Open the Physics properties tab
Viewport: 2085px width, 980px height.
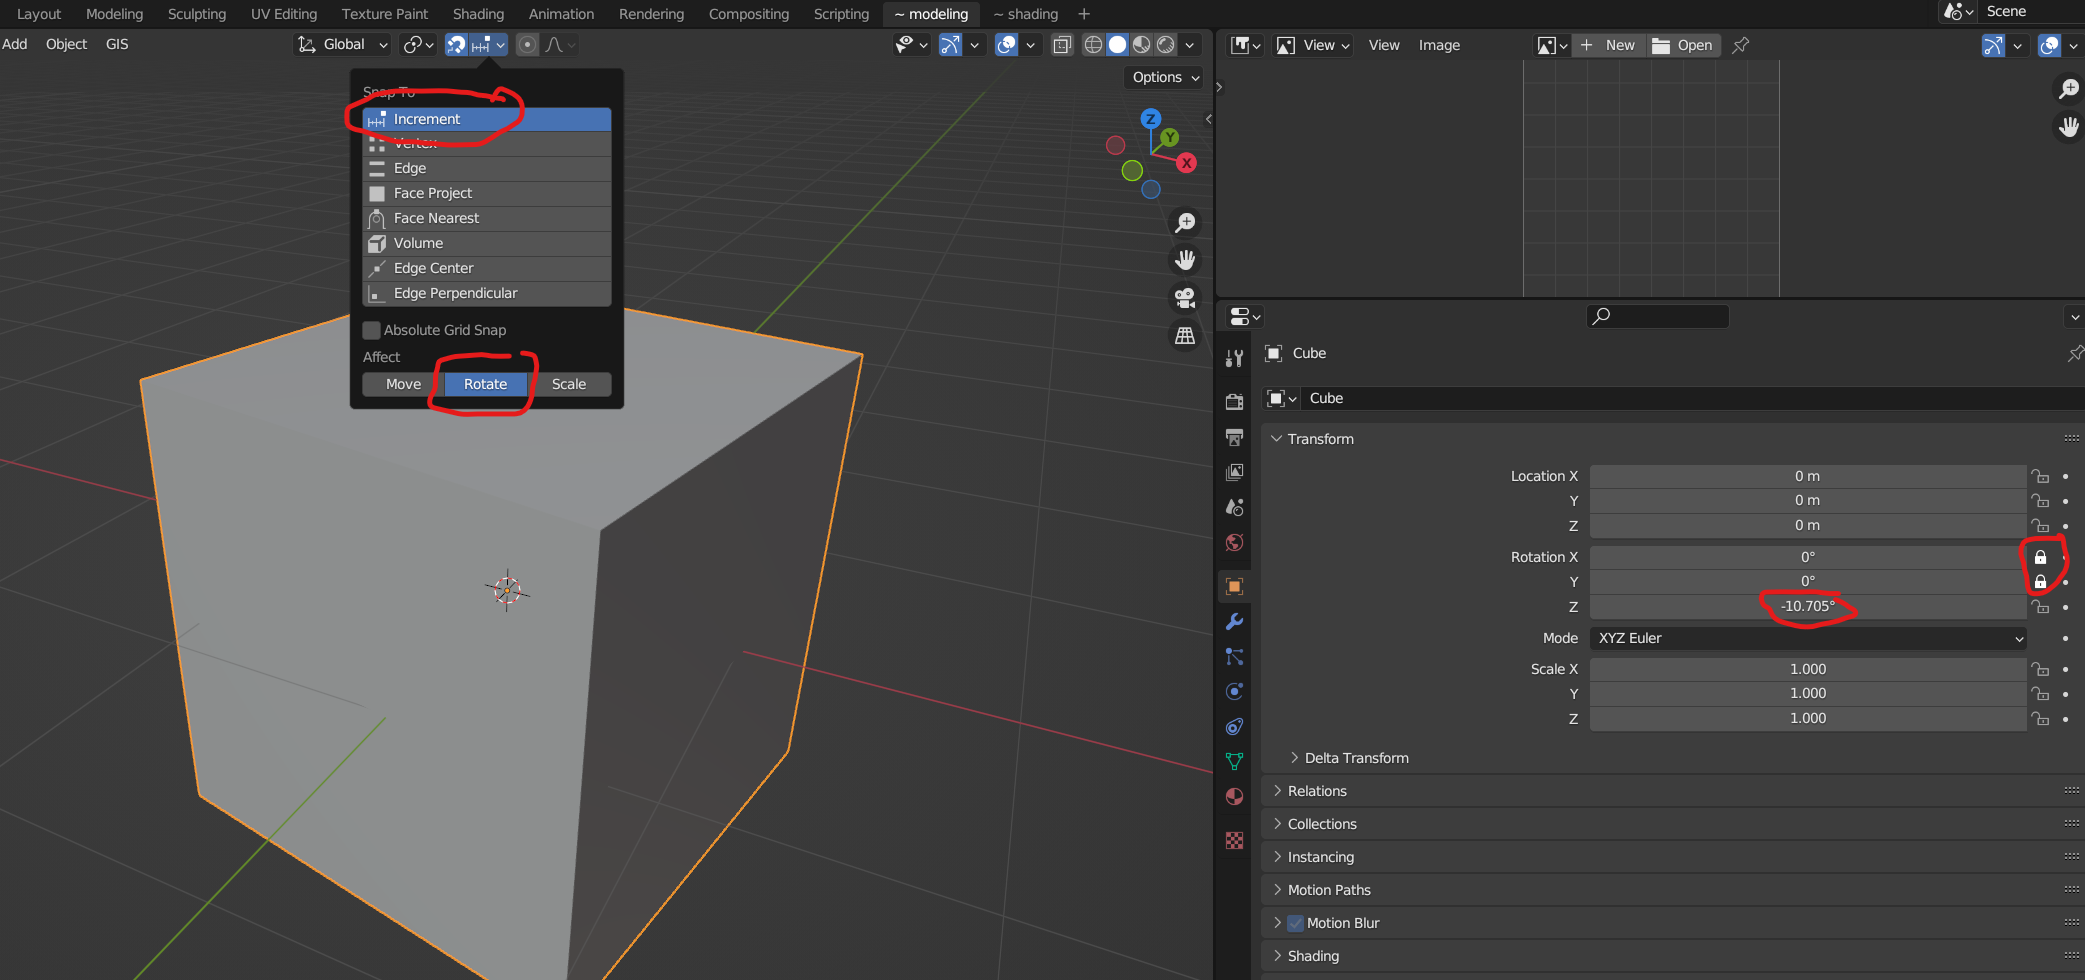point(1234,691)
